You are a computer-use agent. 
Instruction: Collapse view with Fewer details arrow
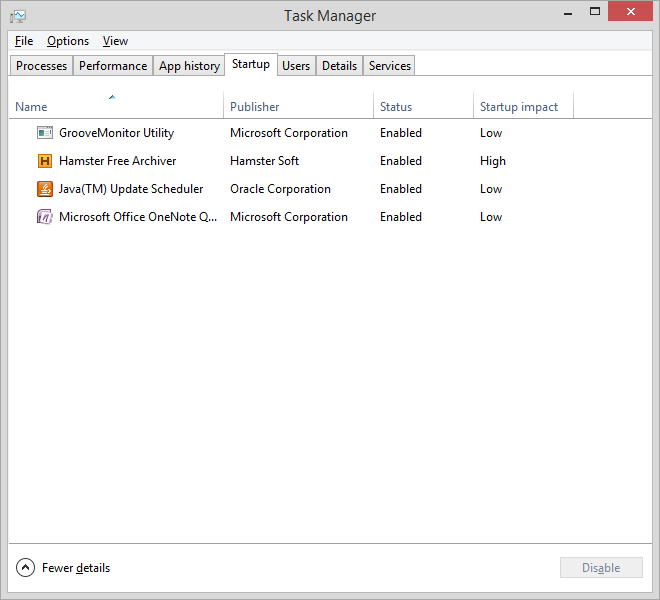(x=25, y=568)
